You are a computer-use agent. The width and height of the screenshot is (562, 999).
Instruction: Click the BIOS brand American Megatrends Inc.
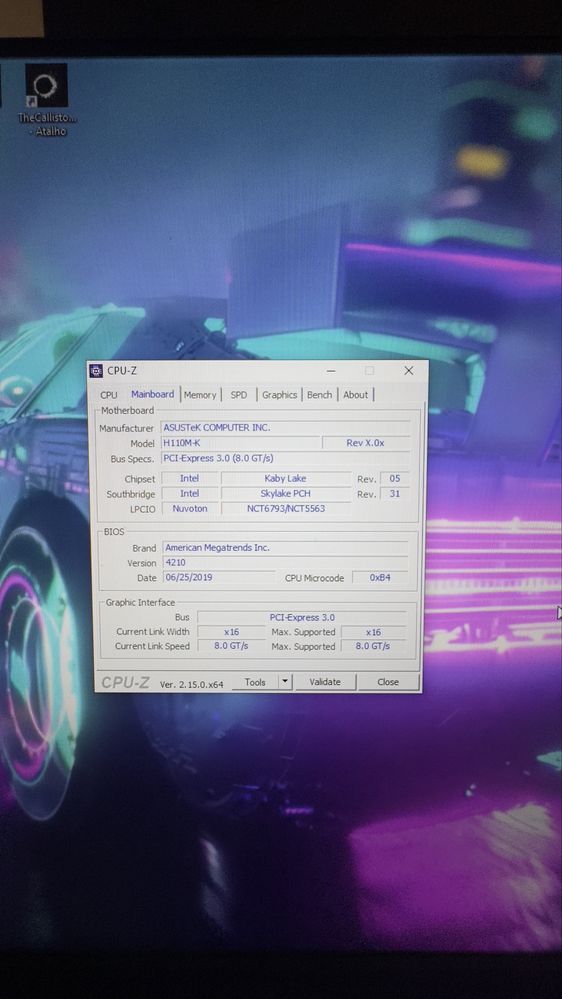pyautogui.click(x=285, y=548)
